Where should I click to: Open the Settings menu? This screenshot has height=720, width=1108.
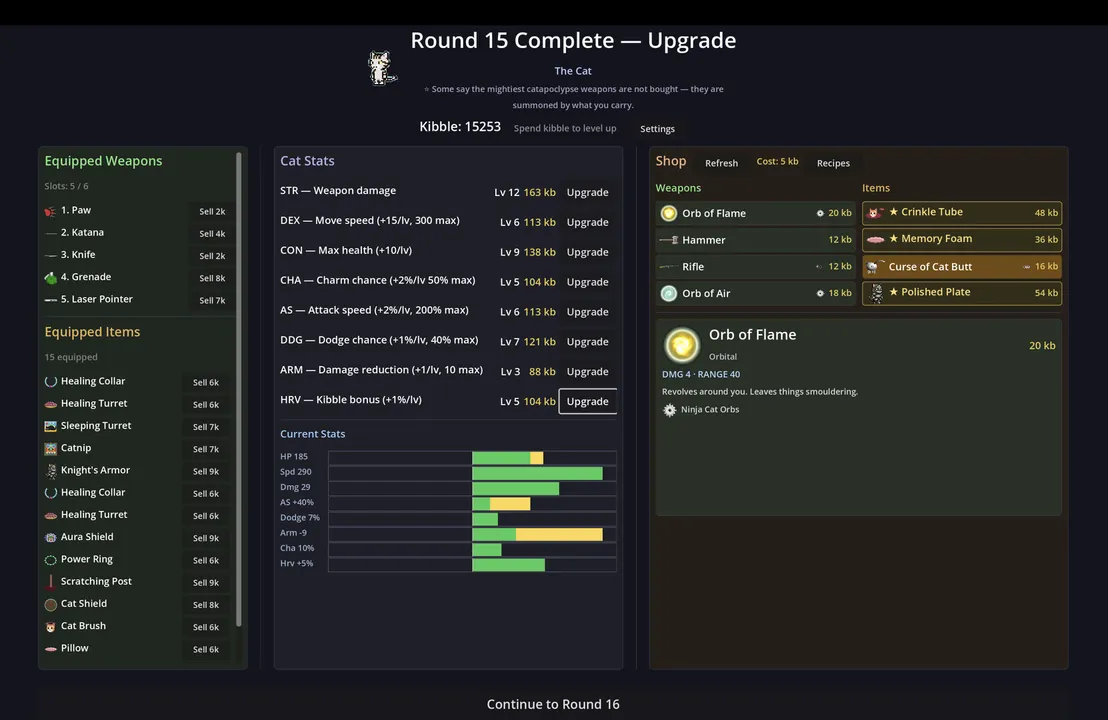(x=657, y=129)
